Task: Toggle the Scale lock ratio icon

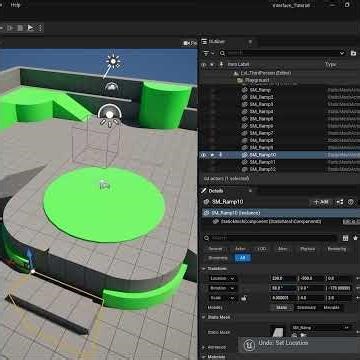Action: (244, 298)
